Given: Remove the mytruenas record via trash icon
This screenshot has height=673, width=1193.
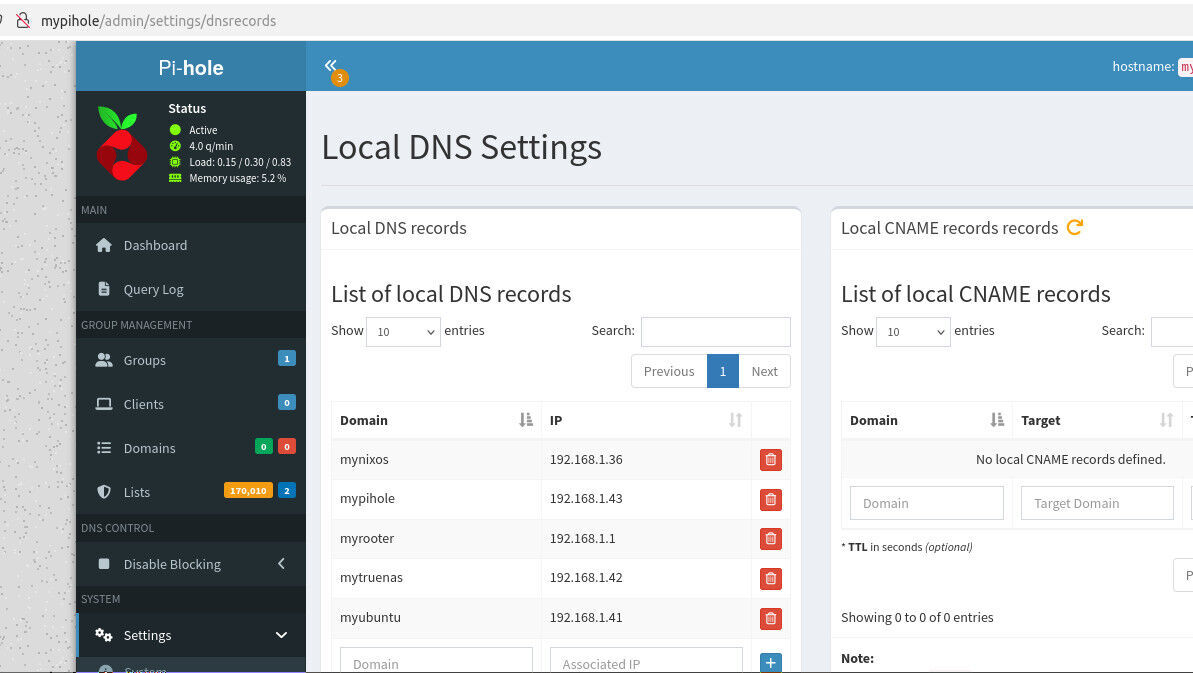Looking at the screenshot, I should 770,578.
